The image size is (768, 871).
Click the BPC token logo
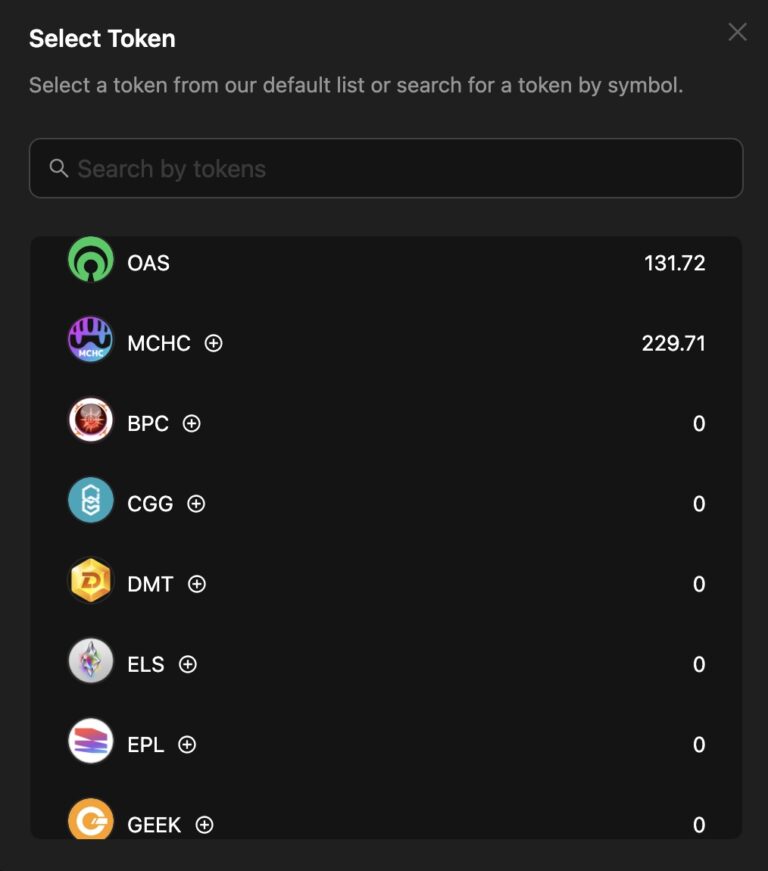(x=91, y=421)
